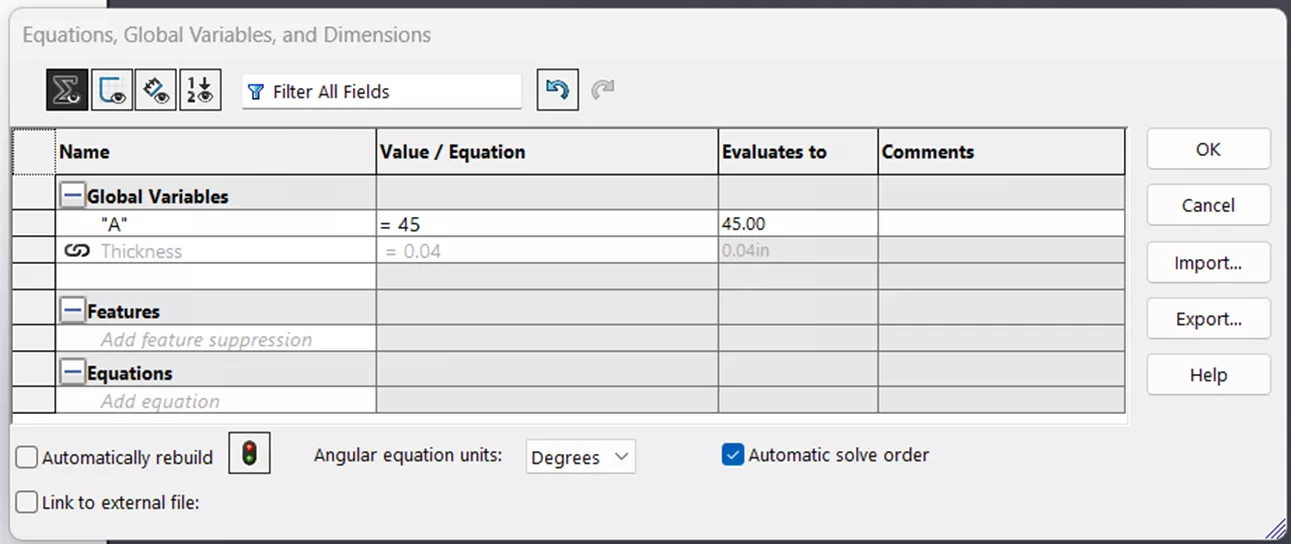Select the Equation View sigma icon
1291x544 pixels.
(67, 91)
